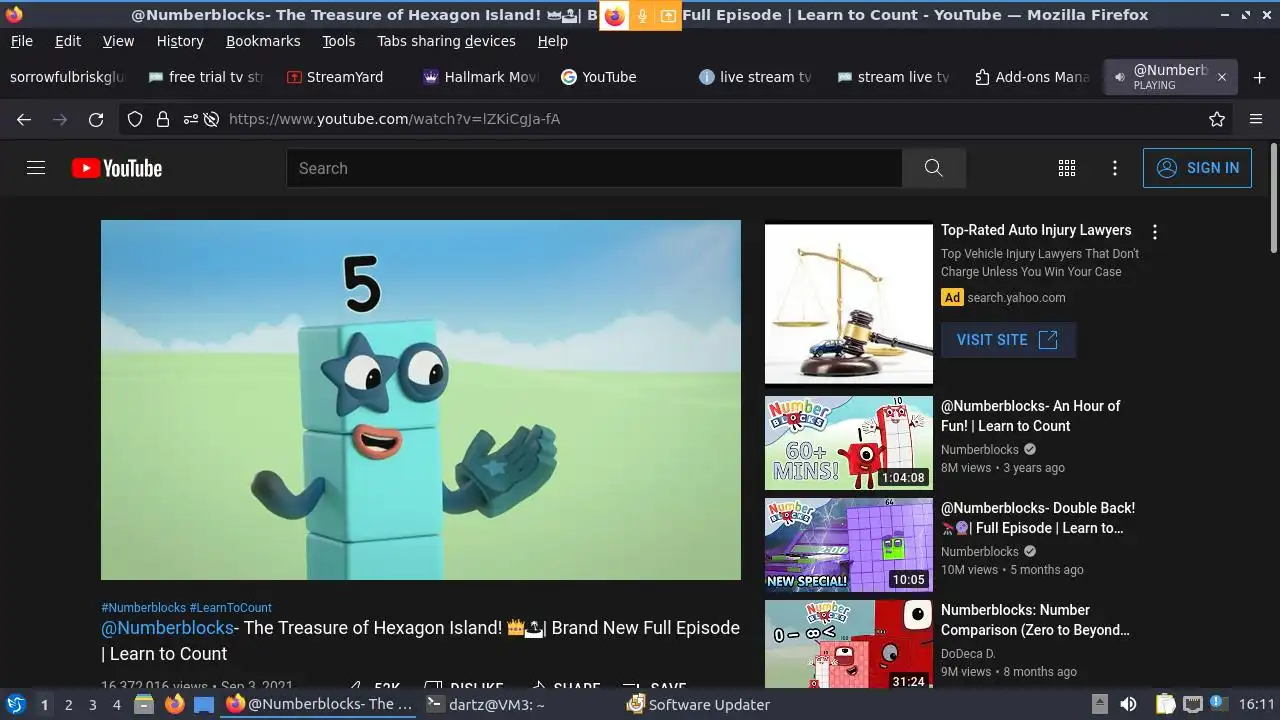Switch to the Add-ons Manager tab
Screen dimensions: 1280x720
[x=1032, y=77]
